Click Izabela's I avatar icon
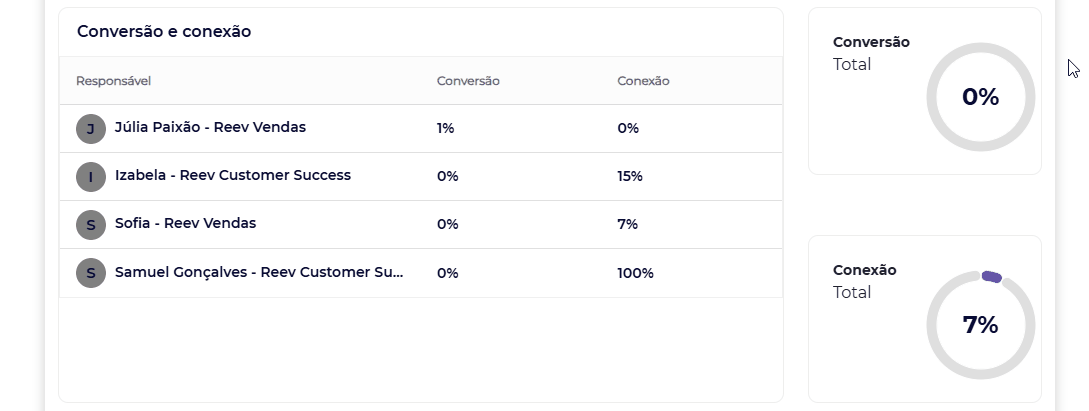 91,177
